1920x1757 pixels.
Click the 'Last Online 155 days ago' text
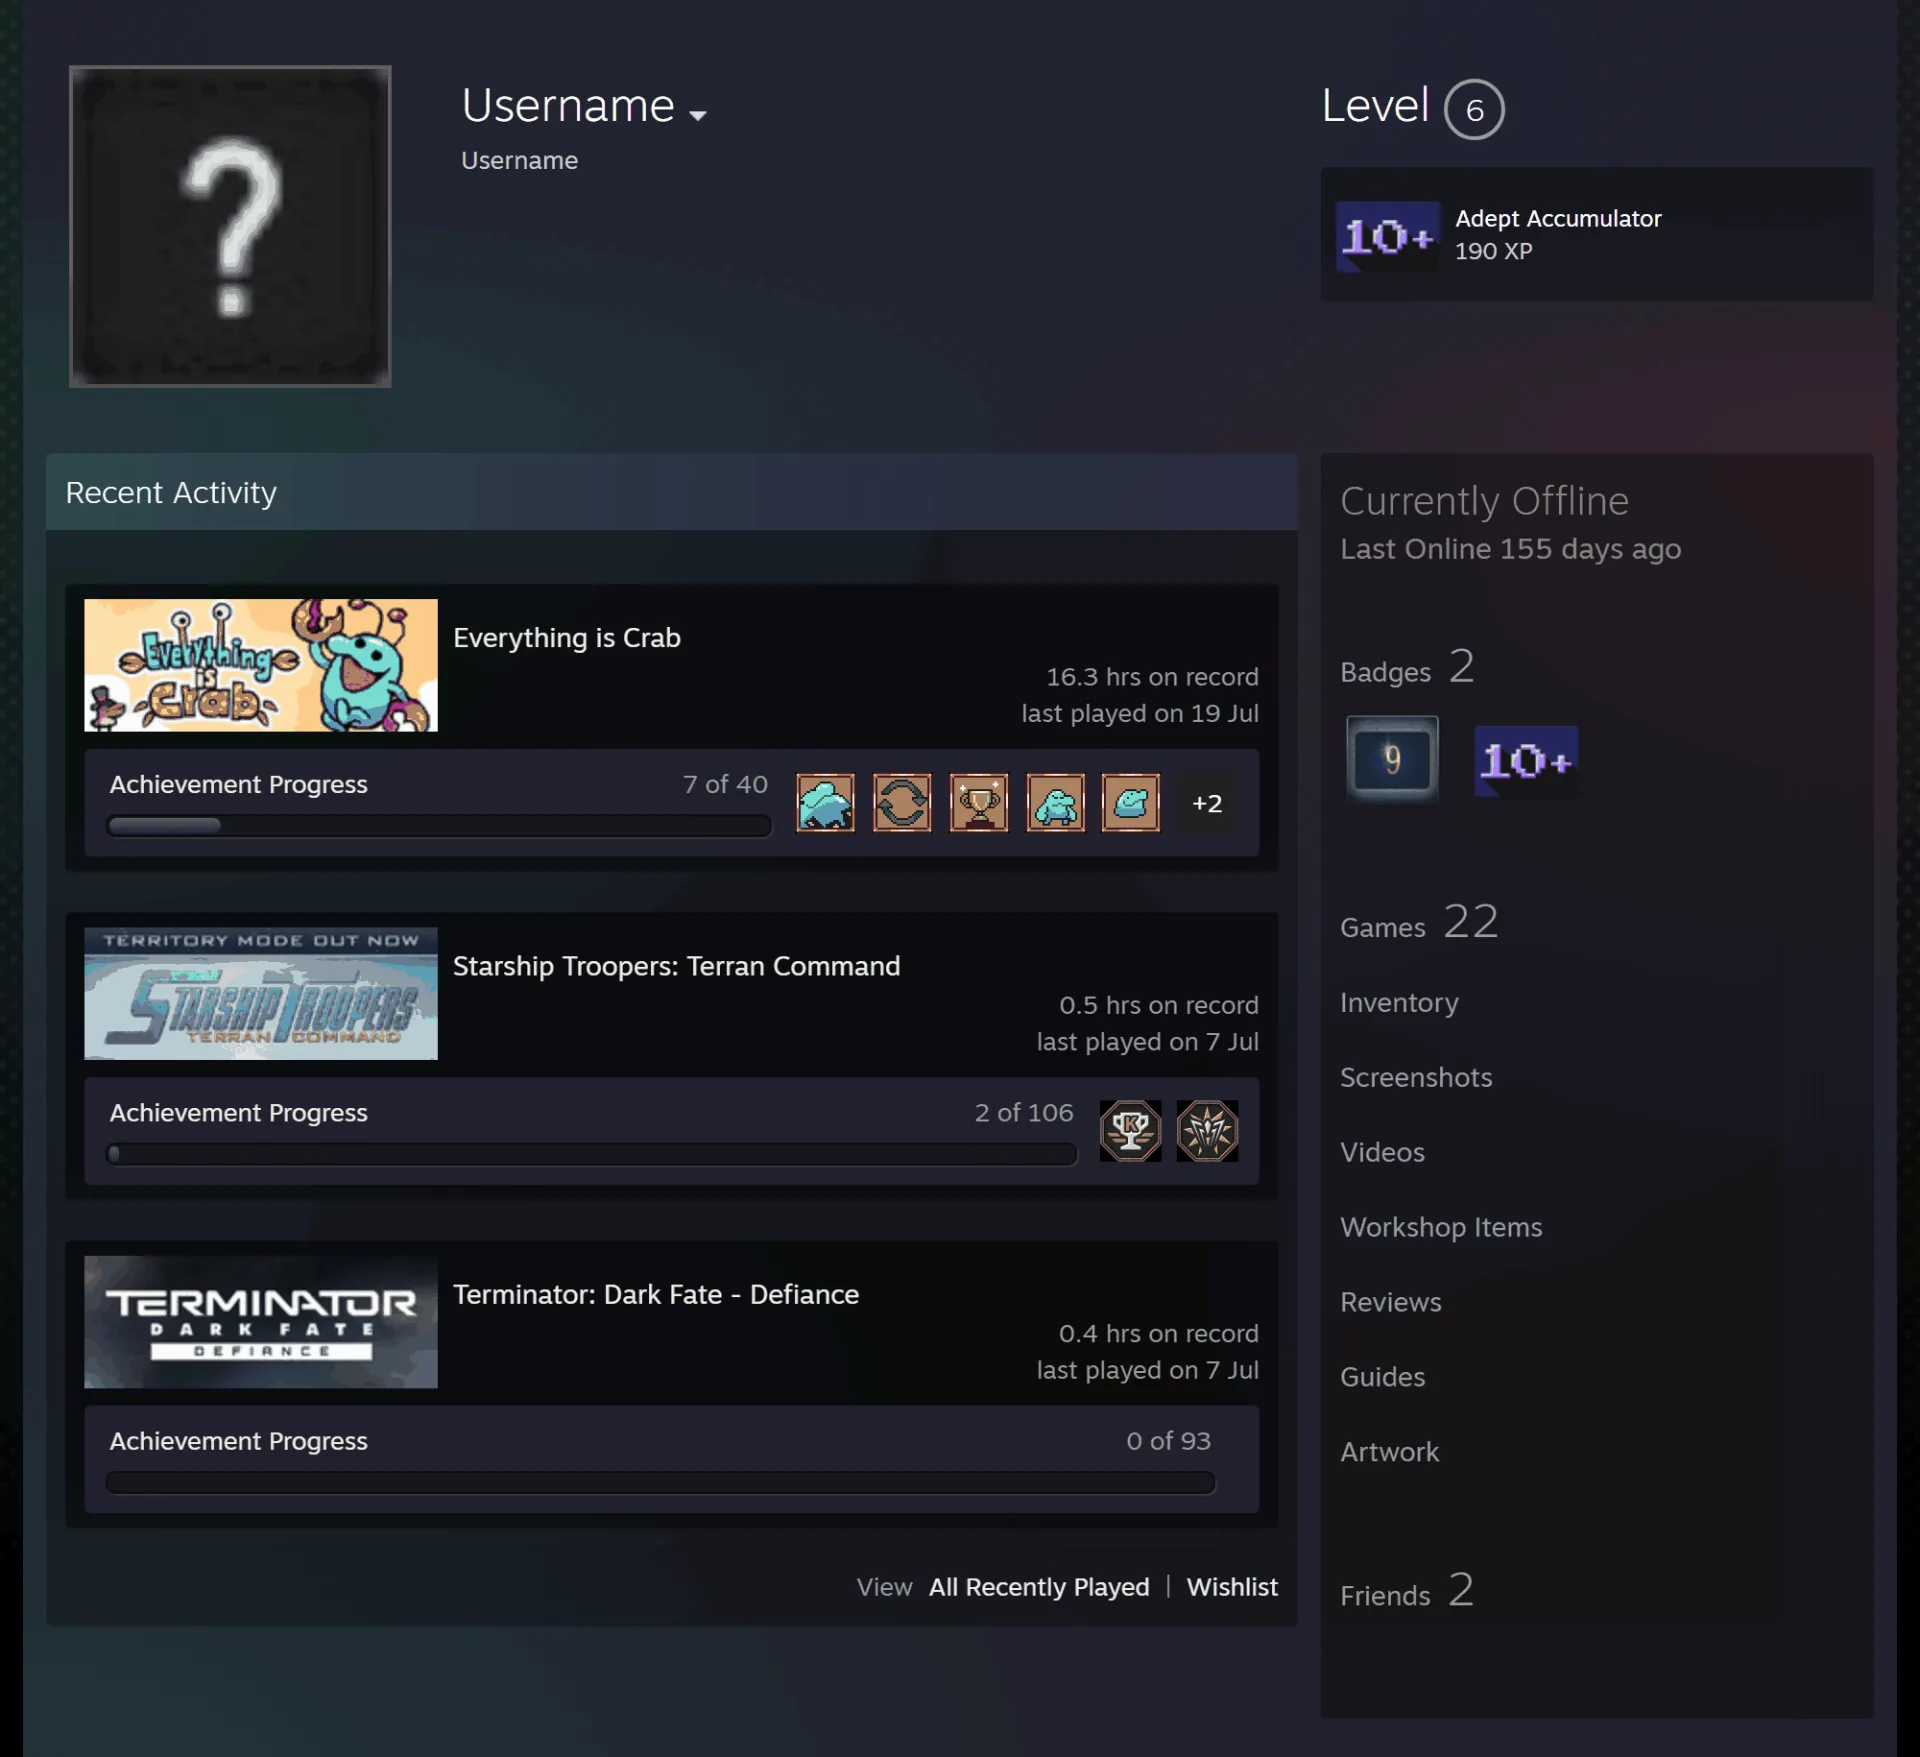[1510, 549]
